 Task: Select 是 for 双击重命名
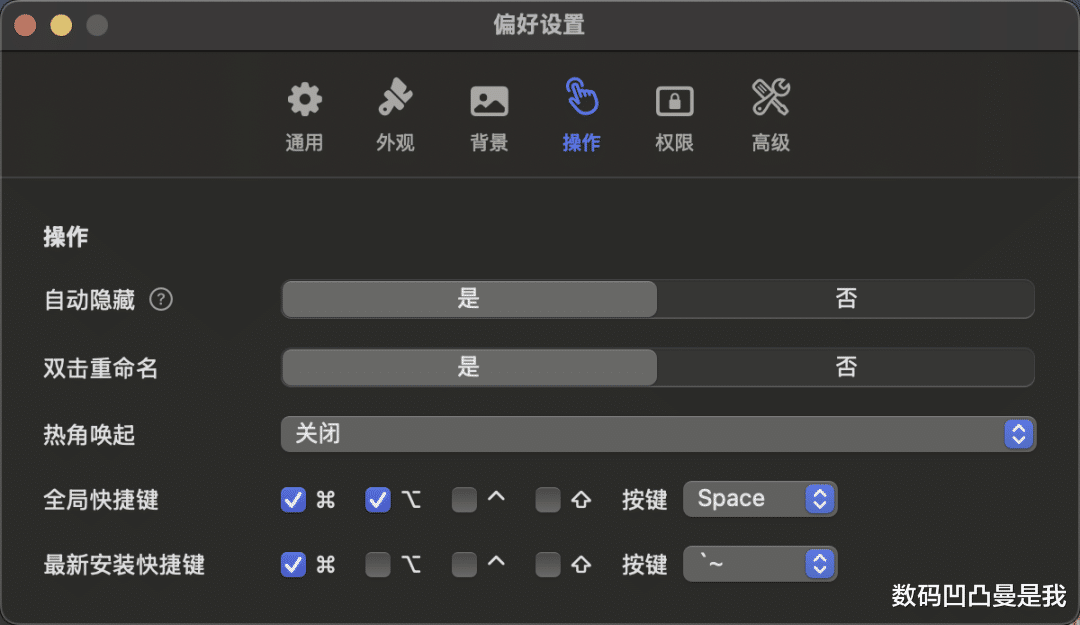coord(469,367)
